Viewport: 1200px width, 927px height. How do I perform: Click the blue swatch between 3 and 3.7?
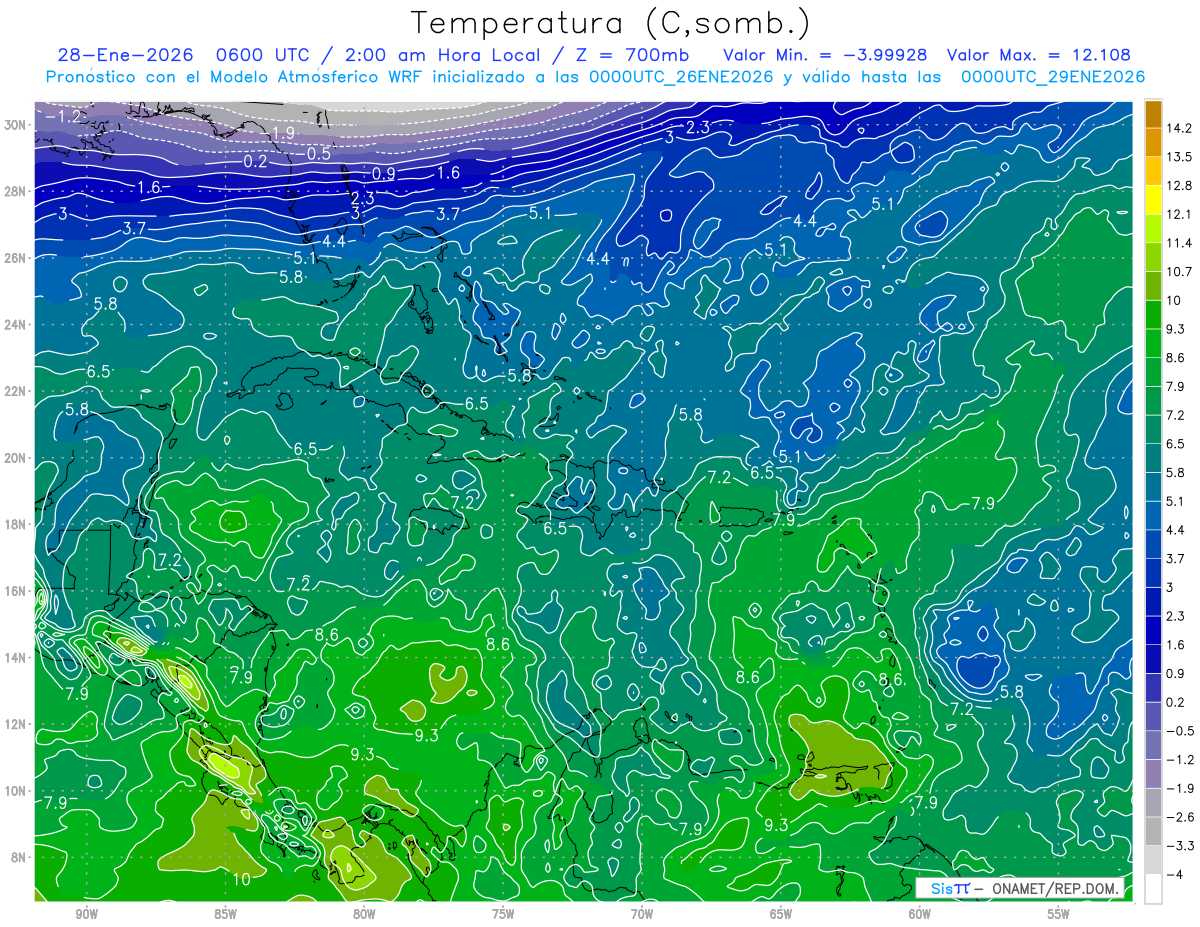point(1153,573)
